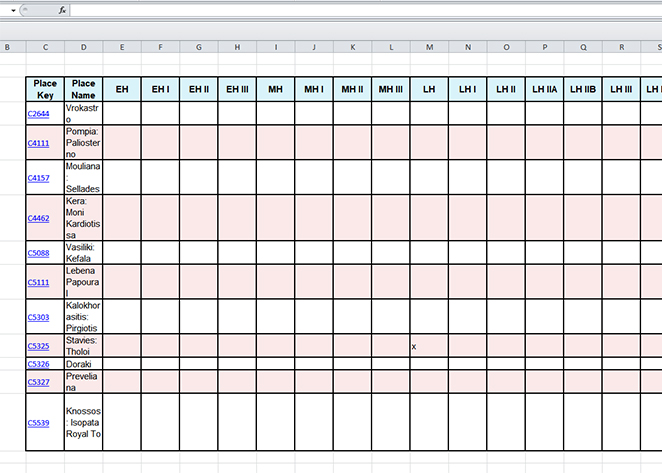Open the C5088 link for Vasiliki

coord(38,253)
